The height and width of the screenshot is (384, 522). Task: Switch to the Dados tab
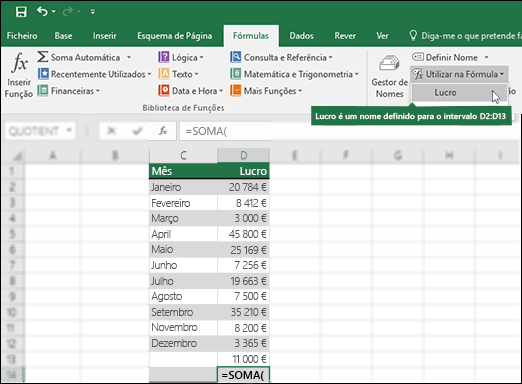301,36
